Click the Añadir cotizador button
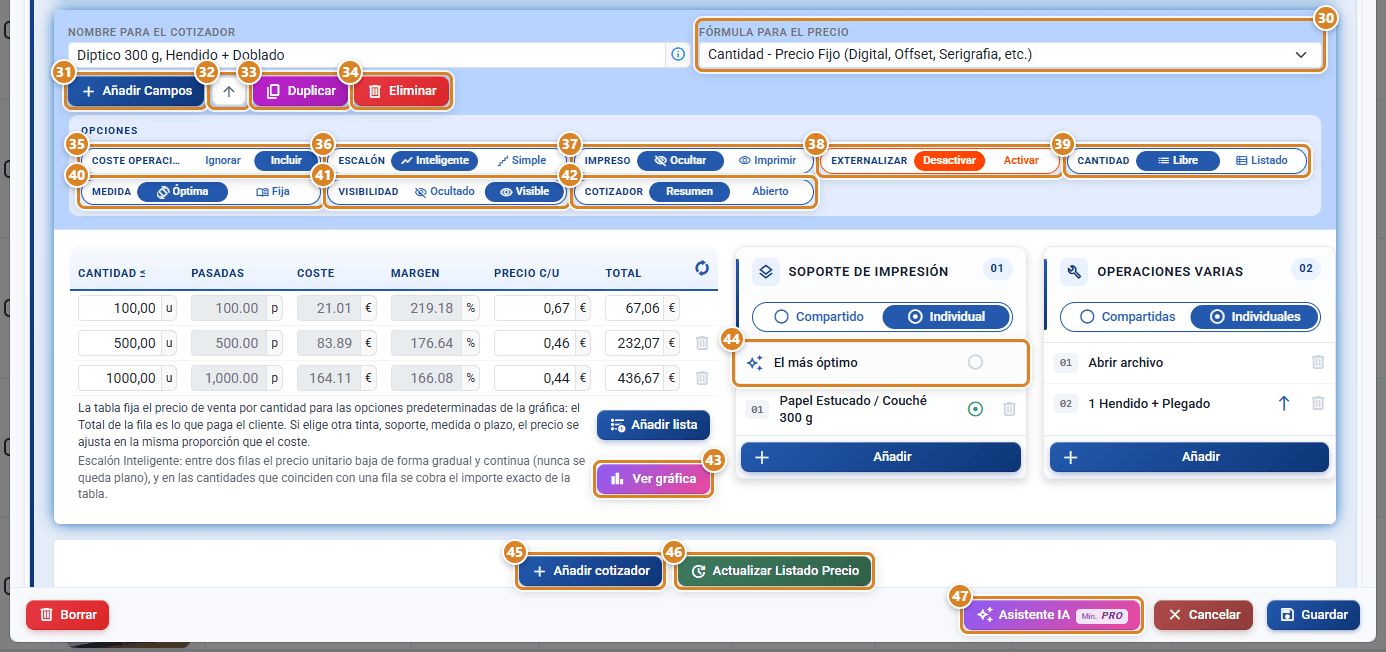1386x652 pixels. point(591,571)
